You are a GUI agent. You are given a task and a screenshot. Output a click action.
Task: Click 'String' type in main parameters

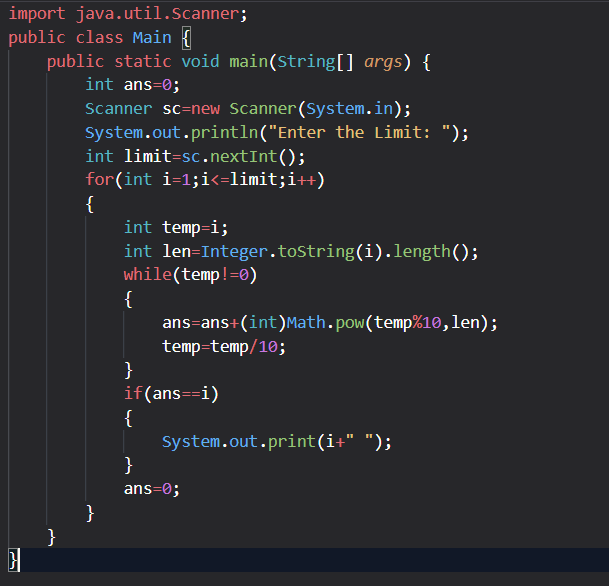coord(306,62)
